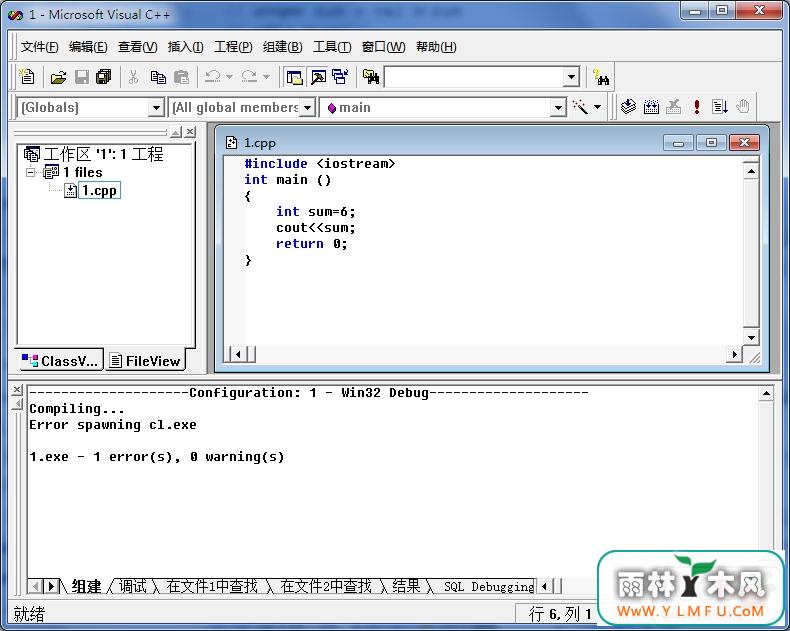This screenshot has width=790, height=631.
Task: Click the Error spawning cl.exe output line
Action: tap(113, 425)
